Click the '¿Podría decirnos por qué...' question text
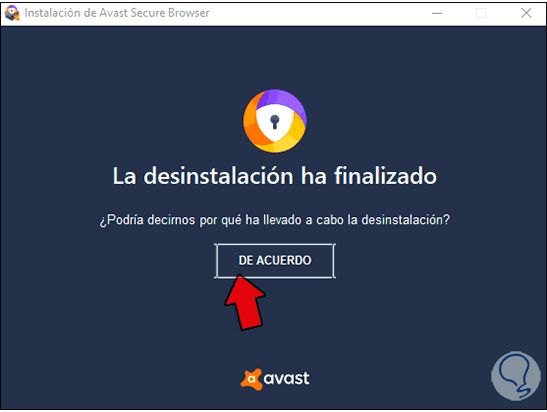The image size is (547, 412). point(275,220)
